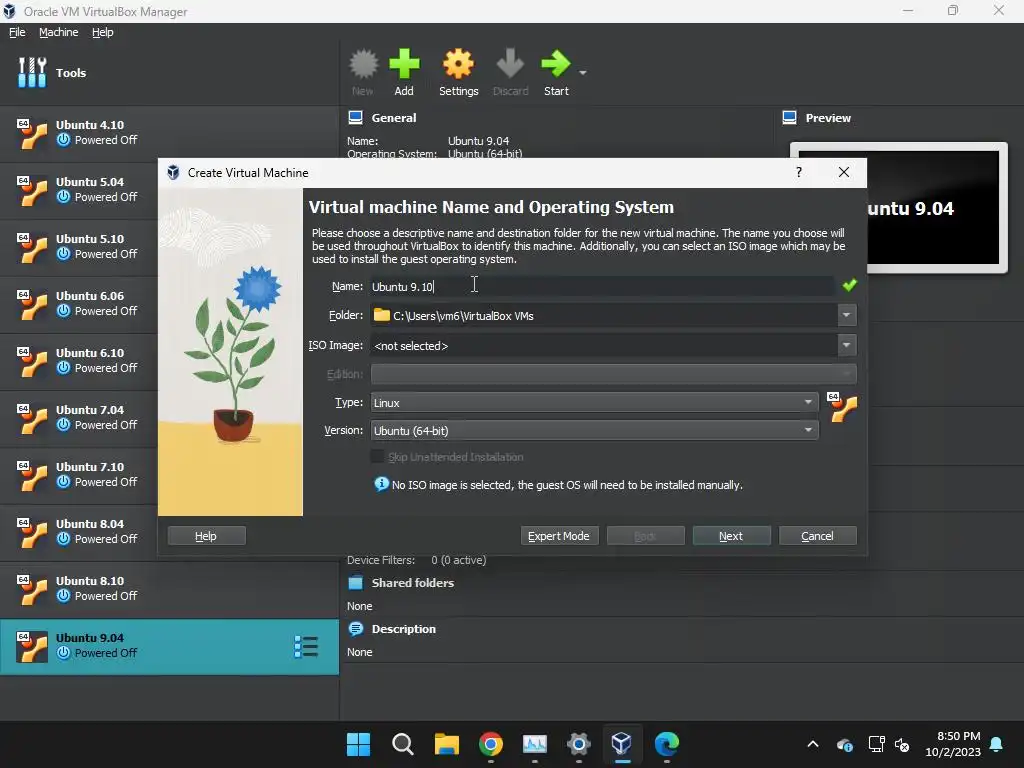Open File Explorer from taskbar
Screen dimensions: 1024x768
(x=447, y=744)
